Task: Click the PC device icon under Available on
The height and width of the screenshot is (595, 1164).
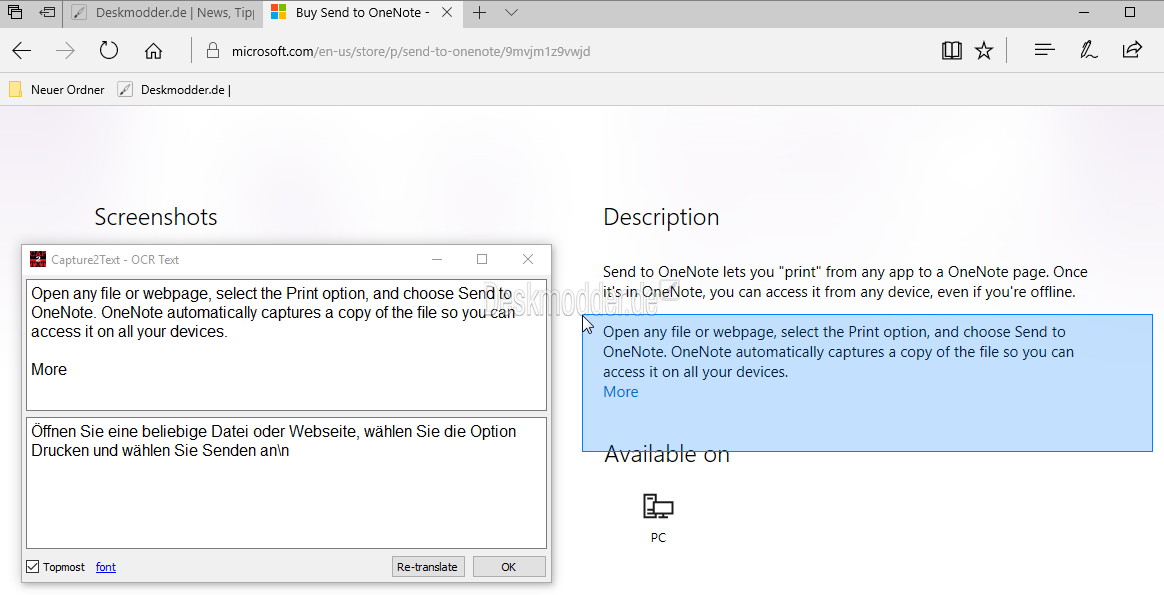Action: [658, 507]
